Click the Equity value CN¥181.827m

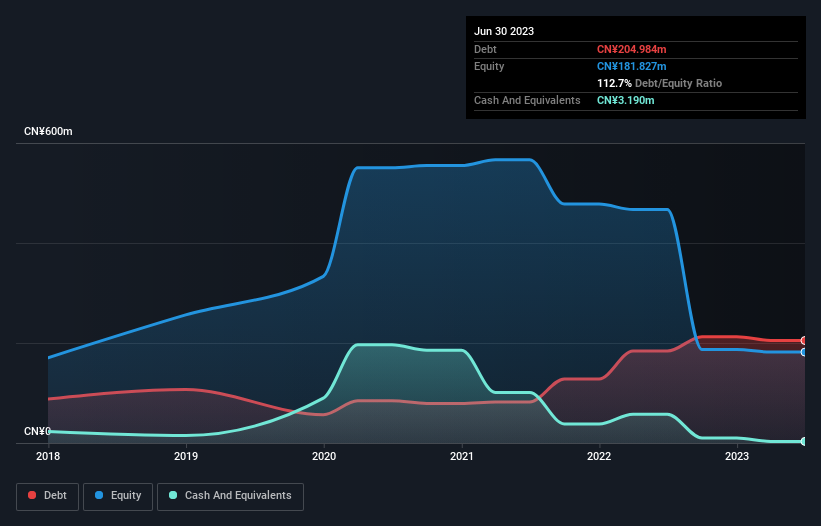click(x=631, y=66)
